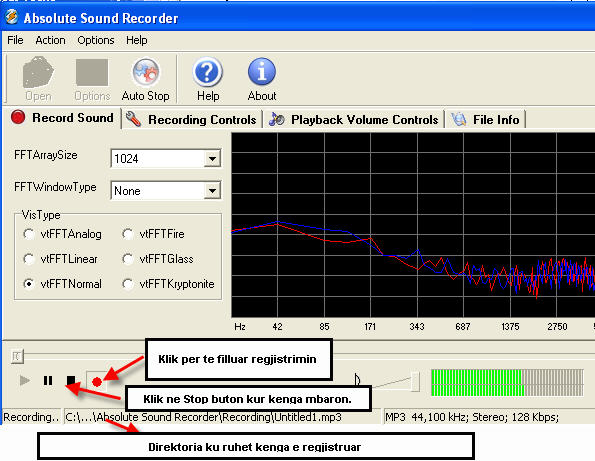
Task: Select the vtFFTAnalog radio button
Action: coord(29,234)
